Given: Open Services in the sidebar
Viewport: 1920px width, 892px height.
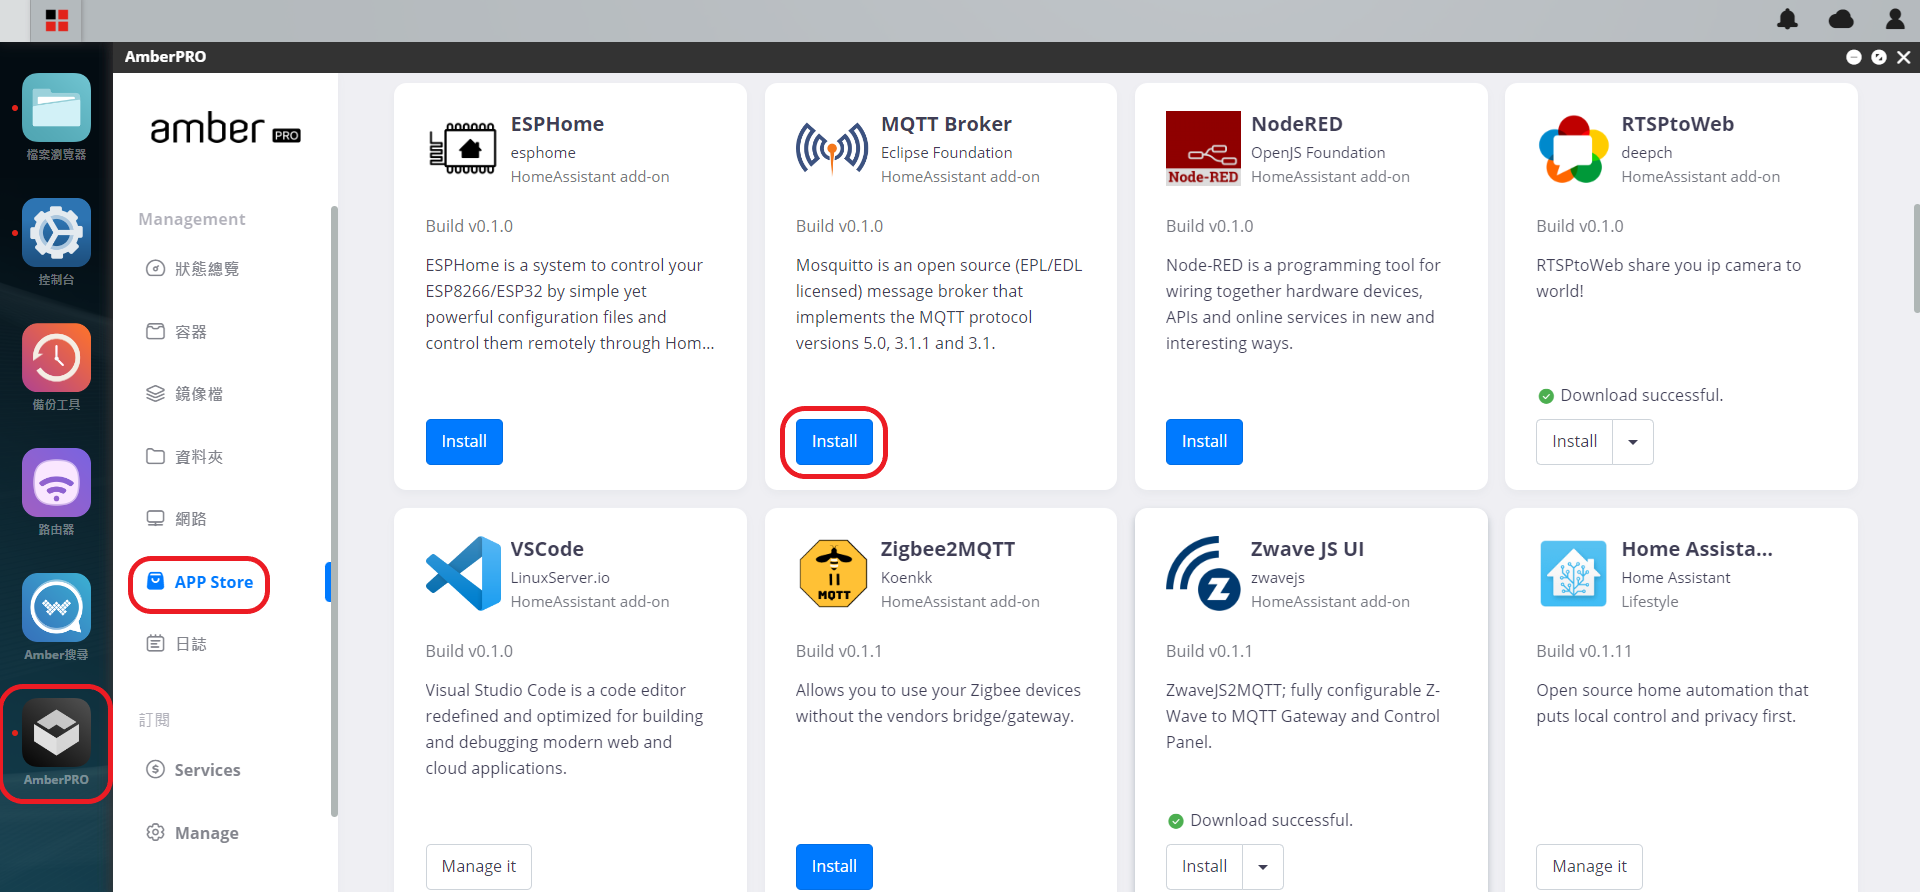Looking at the screenshot, I should 207,770.
